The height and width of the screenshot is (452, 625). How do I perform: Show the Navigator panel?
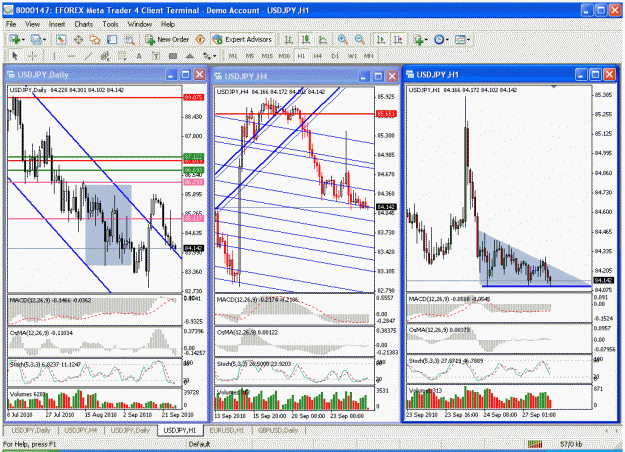coord(95,39)
